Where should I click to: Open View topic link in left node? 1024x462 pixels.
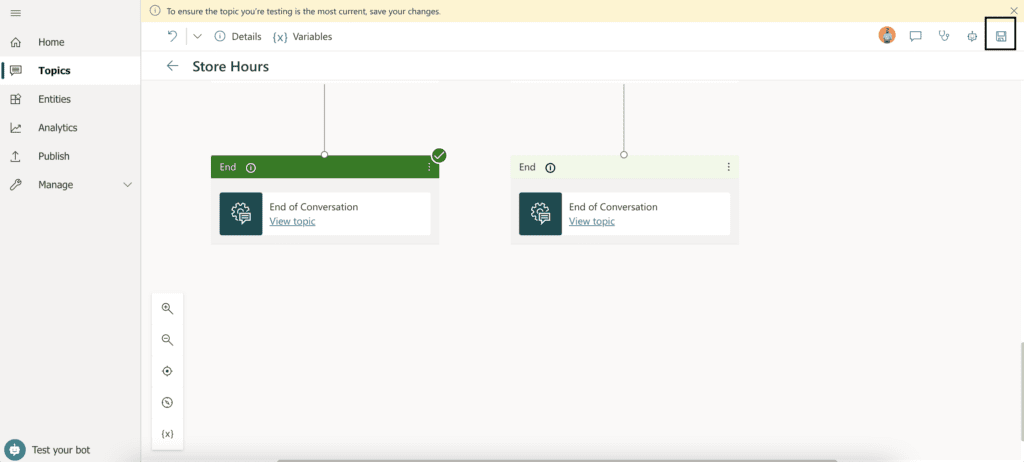(293, 222)
